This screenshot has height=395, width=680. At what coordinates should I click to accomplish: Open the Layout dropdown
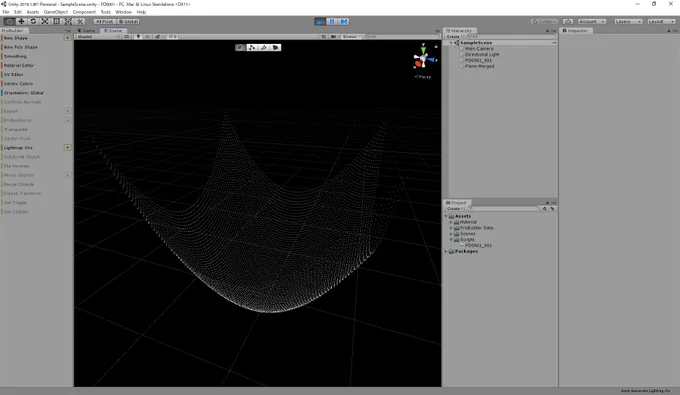pos(661,21)
